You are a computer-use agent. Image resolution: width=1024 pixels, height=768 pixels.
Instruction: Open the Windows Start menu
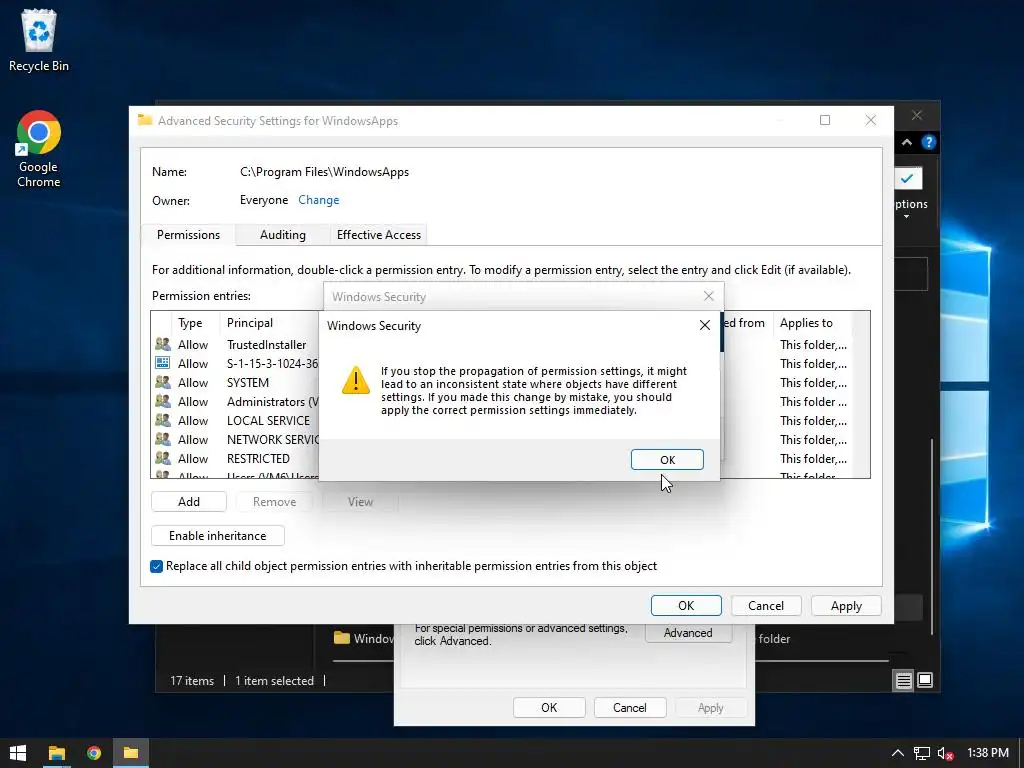(x=18, y=753)
